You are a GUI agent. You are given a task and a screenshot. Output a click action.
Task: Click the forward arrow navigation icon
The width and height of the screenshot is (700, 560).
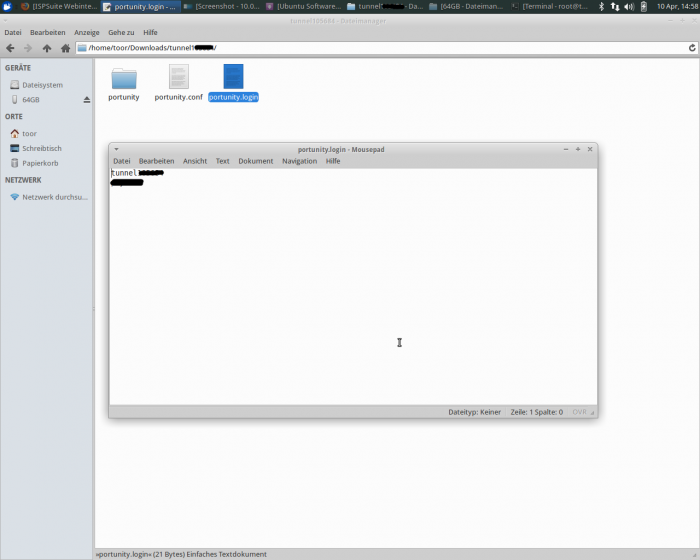click(x=28, y=48)
